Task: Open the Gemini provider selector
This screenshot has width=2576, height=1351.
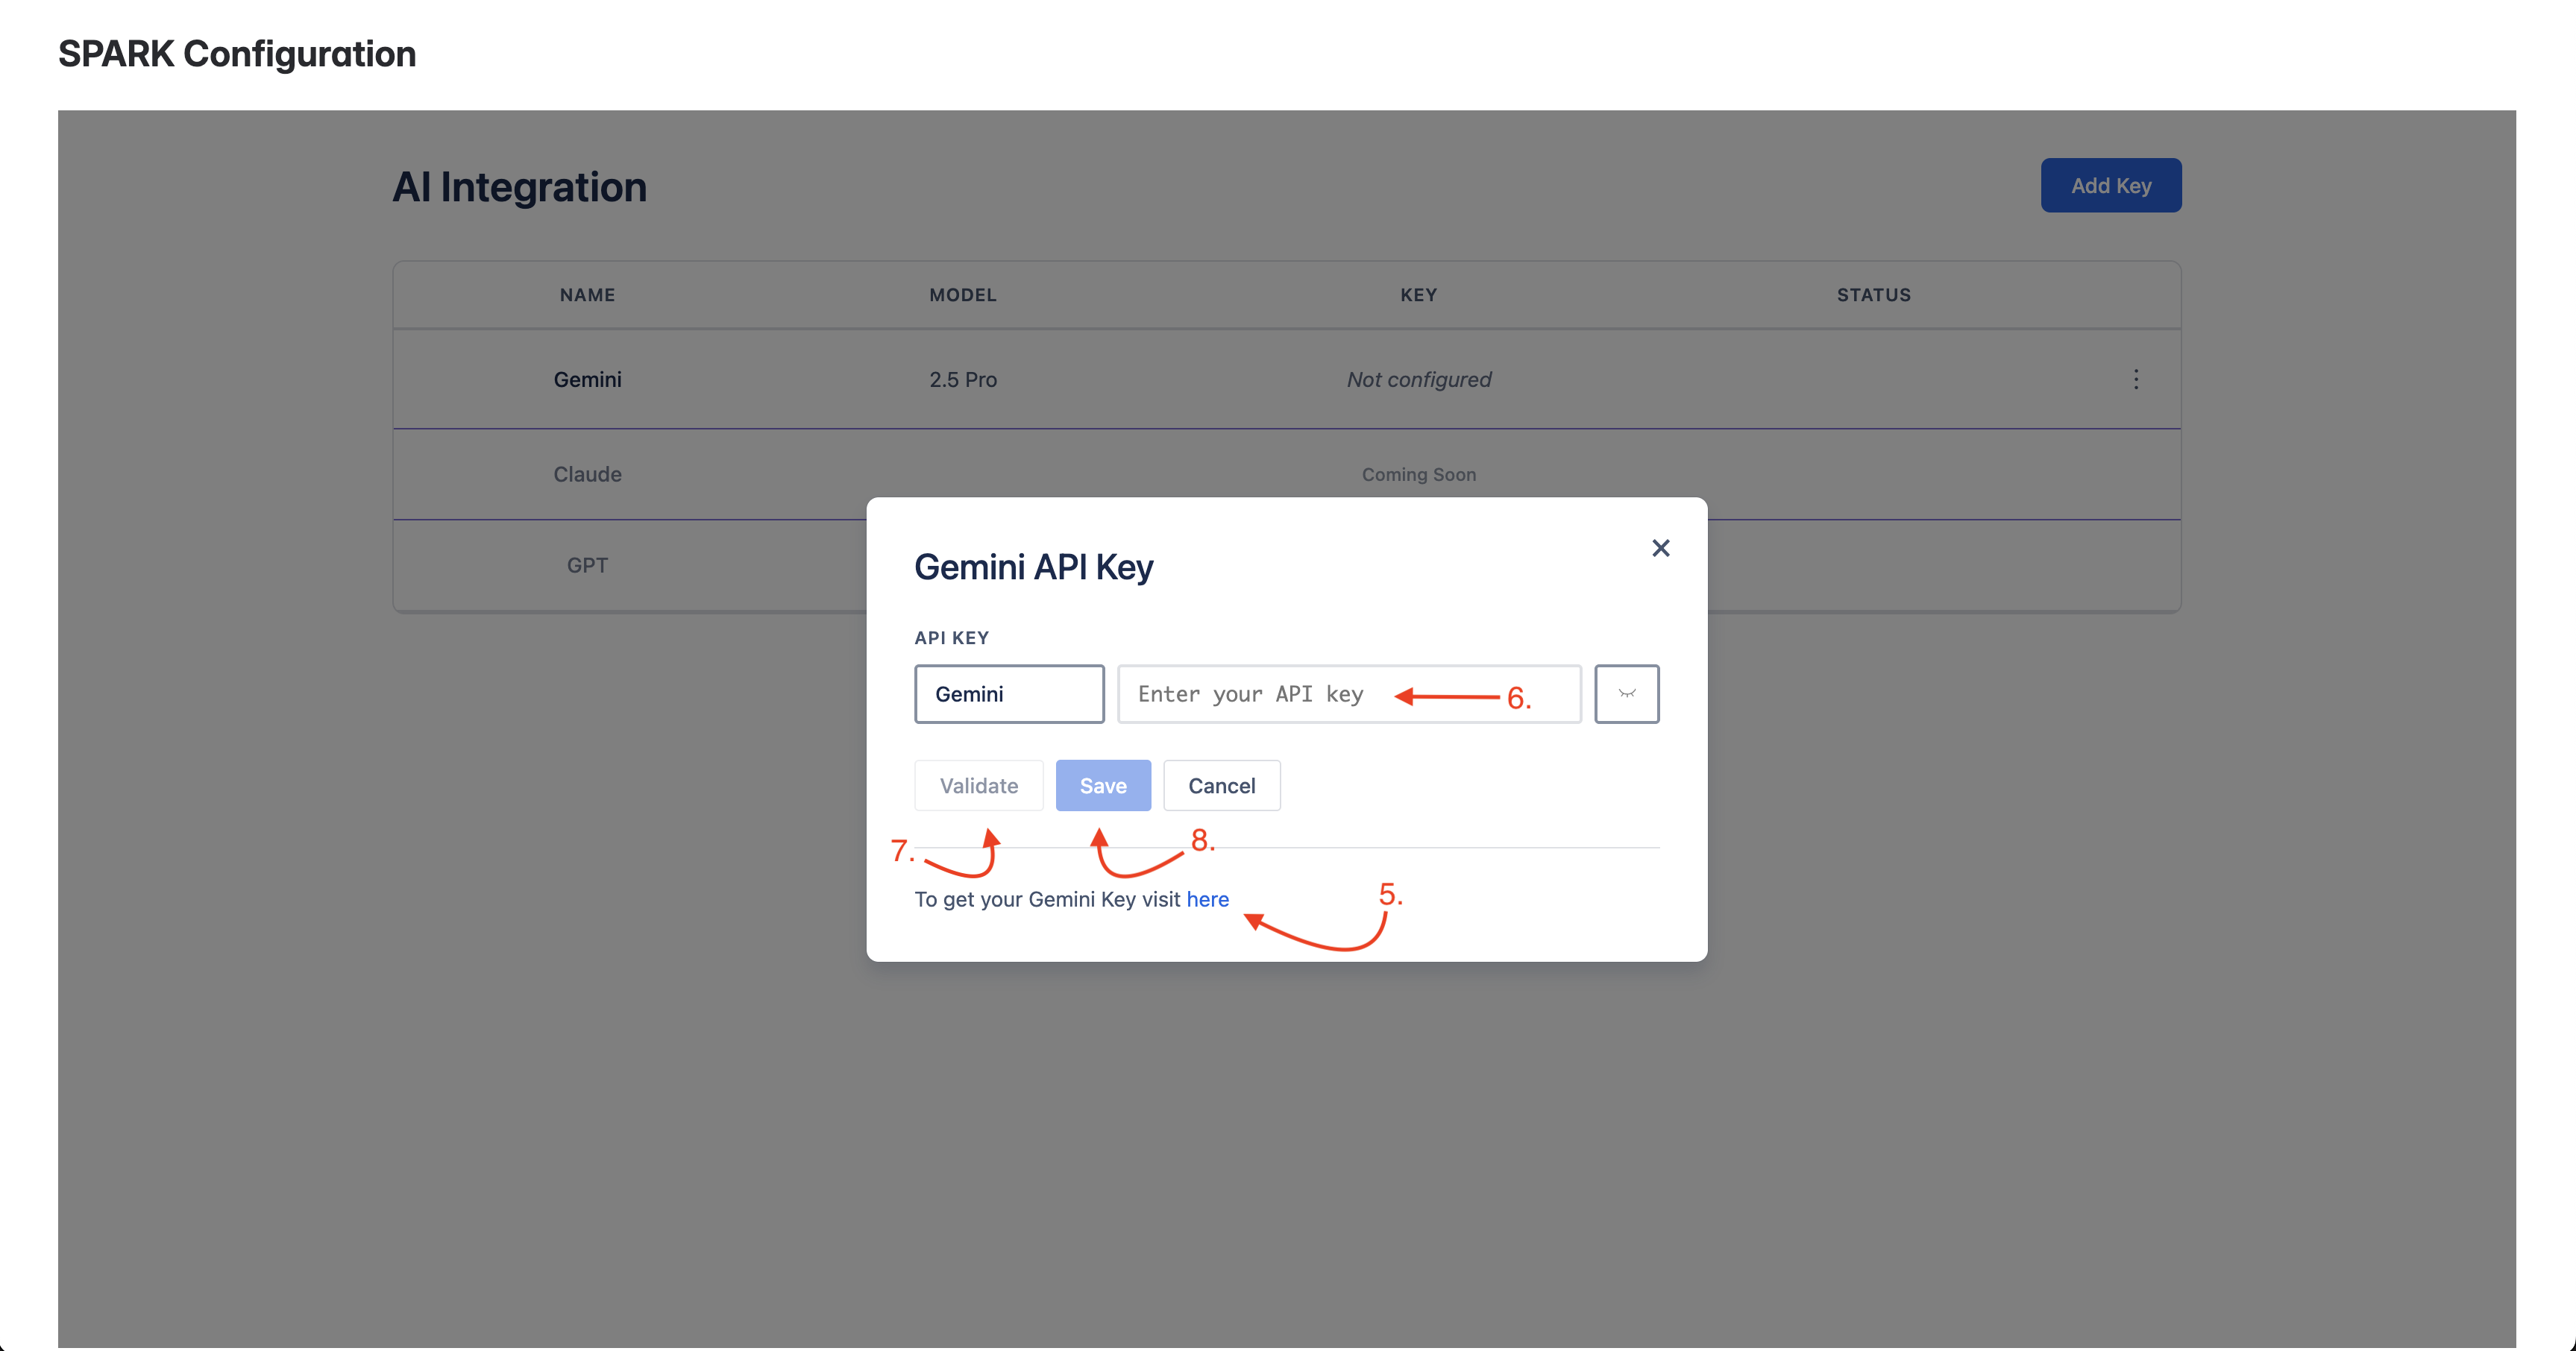Action: (1008, 693)
